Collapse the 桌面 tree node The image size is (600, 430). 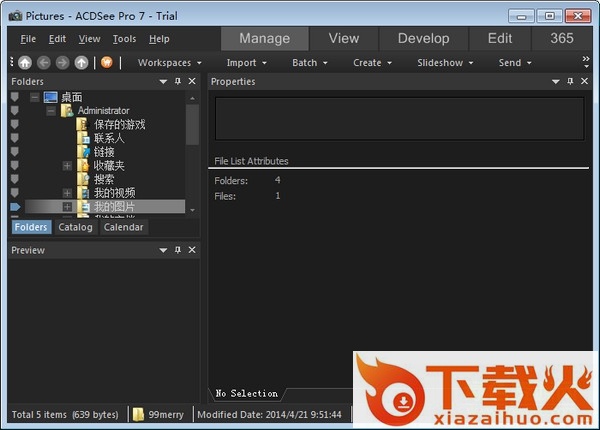click(x=35, y=98)
